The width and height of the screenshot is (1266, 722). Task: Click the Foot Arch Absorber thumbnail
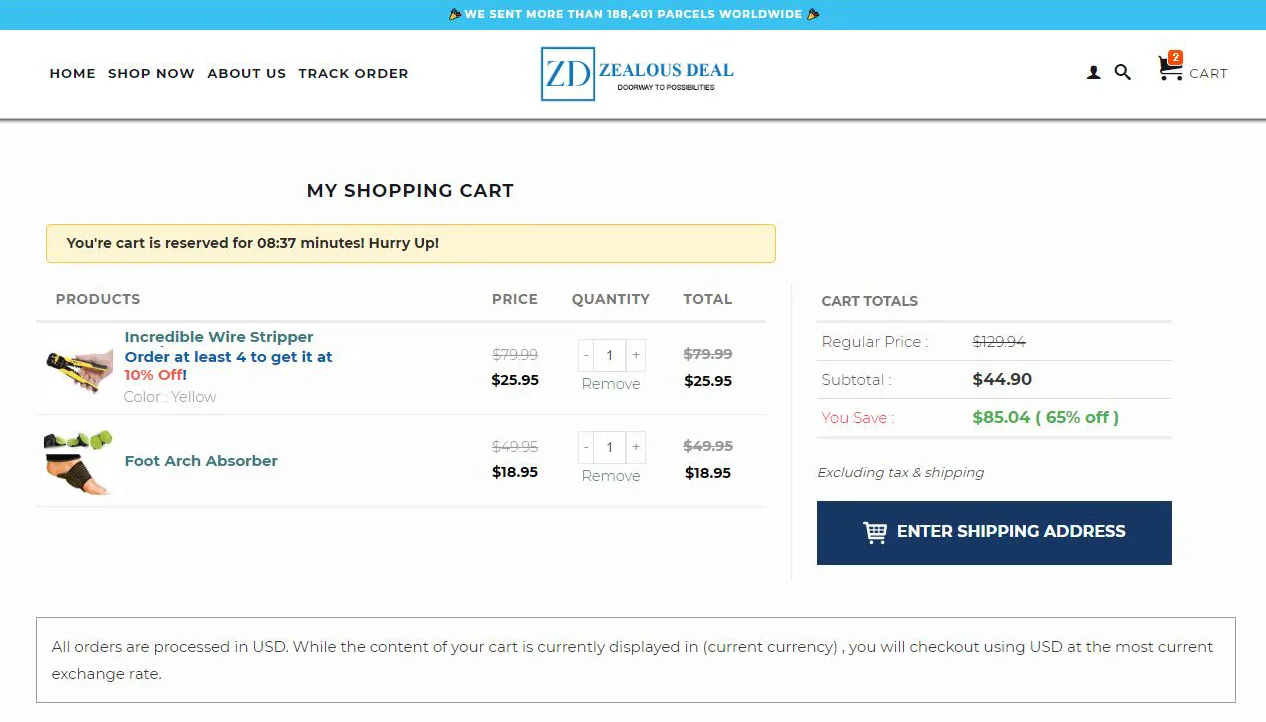pyautogui.click(x=79, y=461)
